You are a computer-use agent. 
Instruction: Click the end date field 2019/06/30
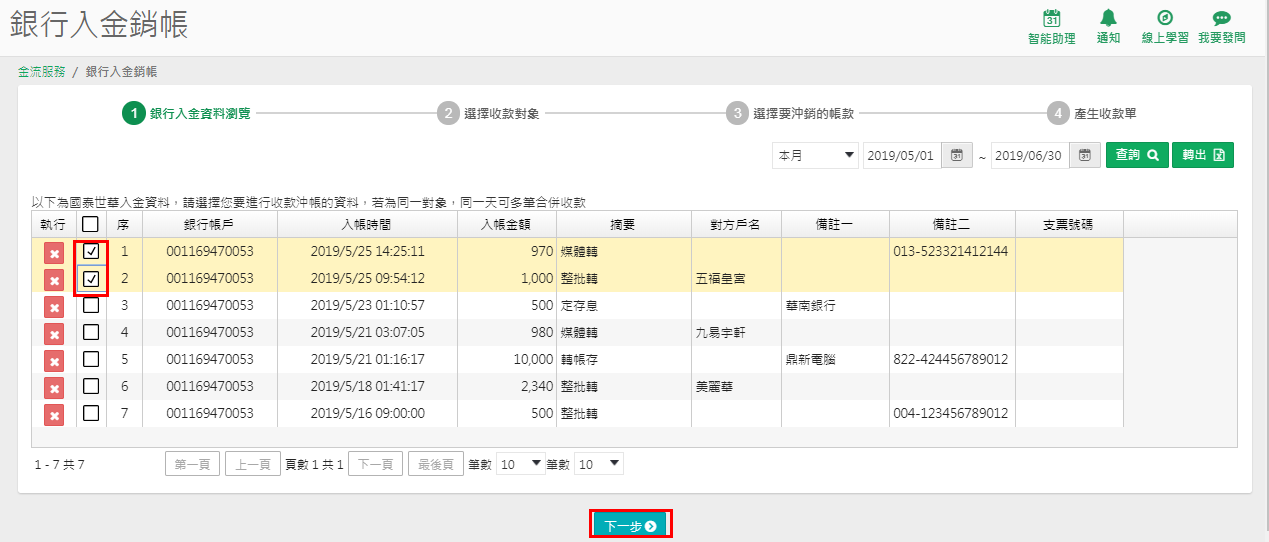tap(1030, 155)
